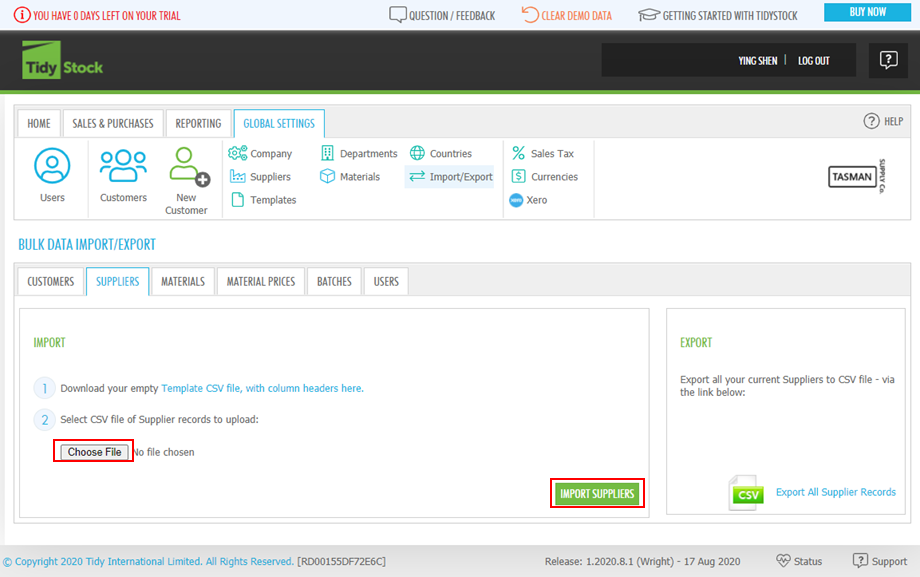Open the Reporting tab

[198, 123]
